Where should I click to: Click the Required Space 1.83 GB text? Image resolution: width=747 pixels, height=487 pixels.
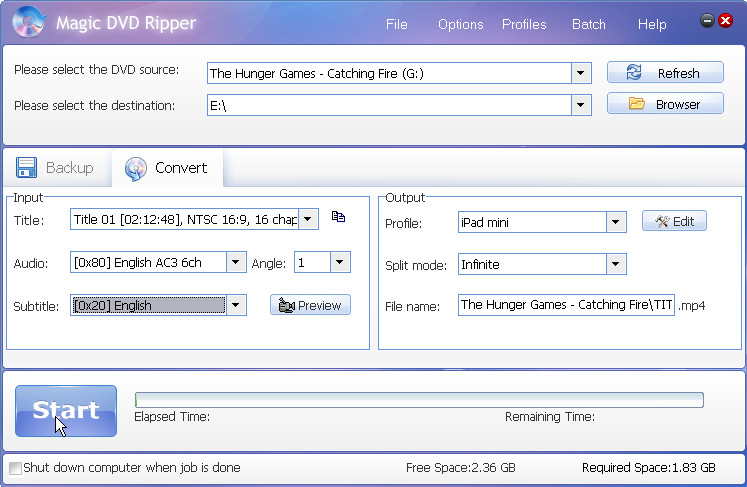click(x=648, y=468)
